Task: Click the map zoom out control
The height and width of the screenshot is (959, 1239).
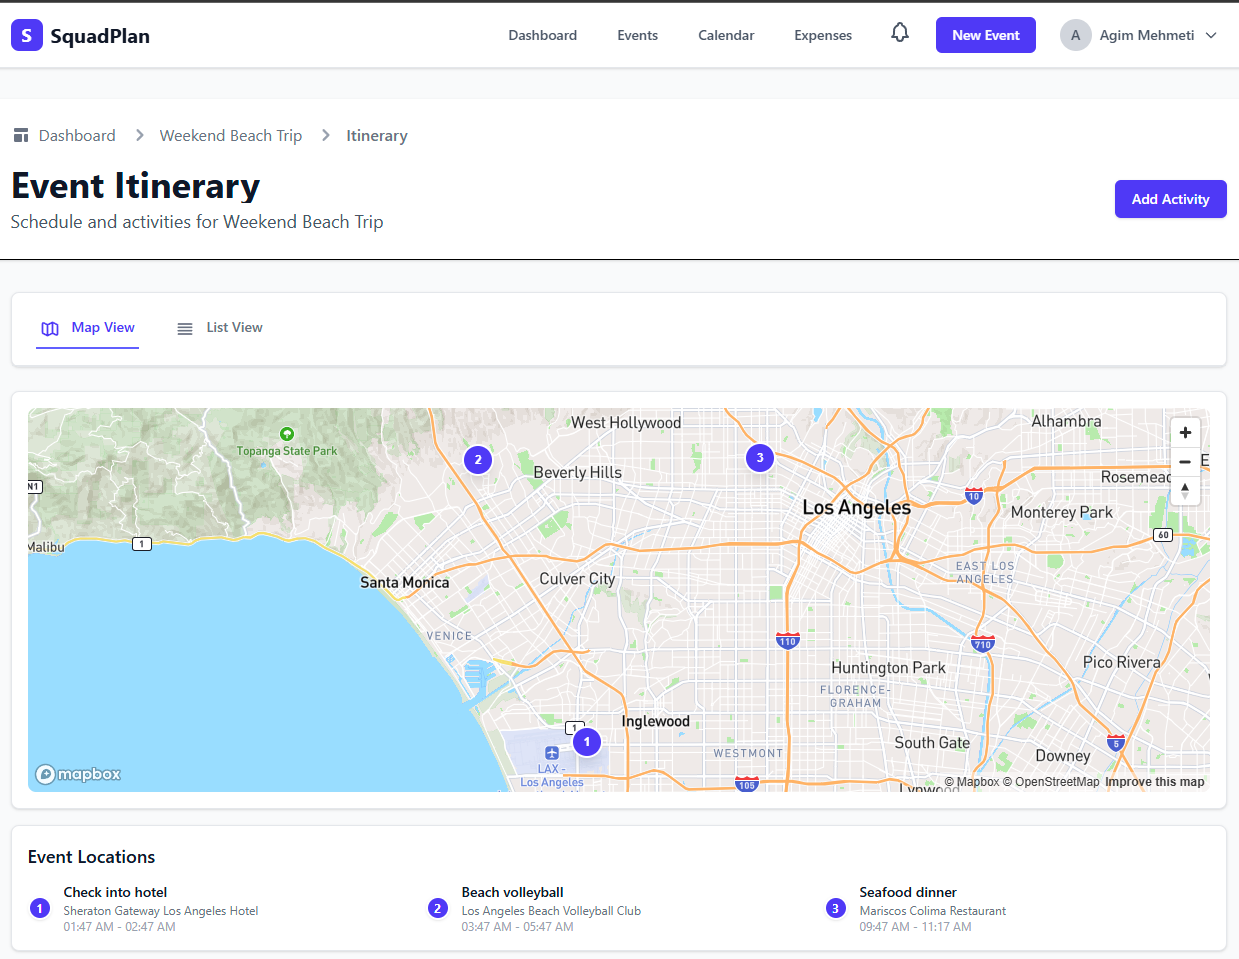Action: click(x=1185, y=462)
